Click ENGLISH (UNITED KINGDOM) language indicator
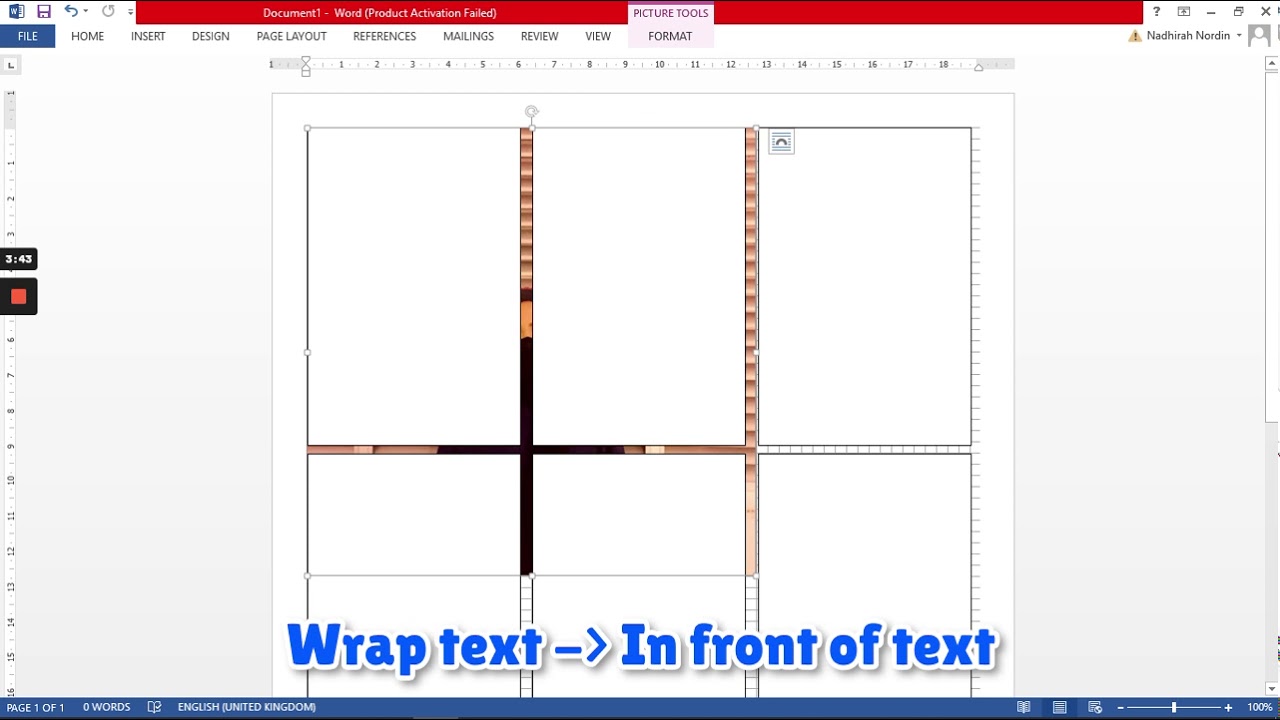1280x720 pixels. [x=246, y=707]
